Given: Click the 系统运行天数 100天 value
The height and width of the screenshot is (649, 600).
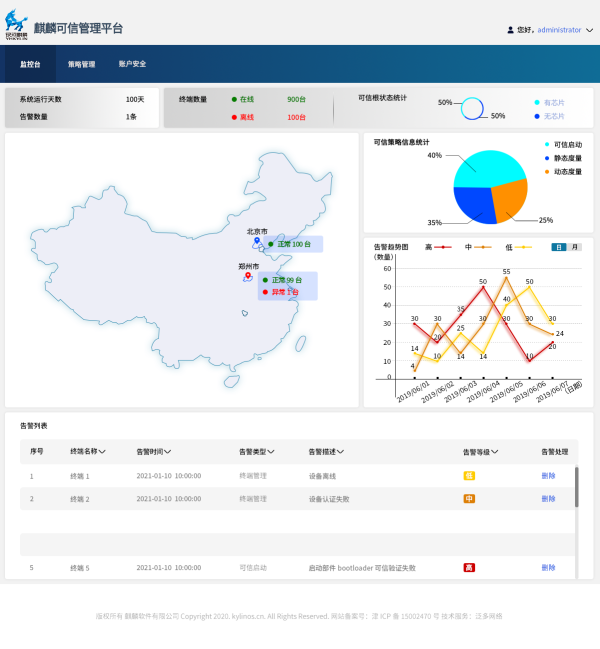Looking at the screenshot, I should (135, 99).
